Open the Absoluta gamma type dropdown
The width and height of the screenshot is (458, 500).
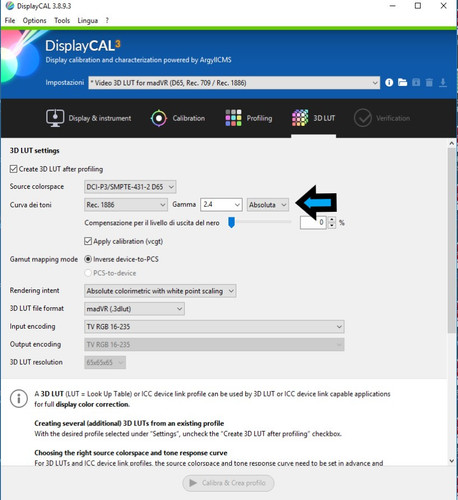click(268, 205)
